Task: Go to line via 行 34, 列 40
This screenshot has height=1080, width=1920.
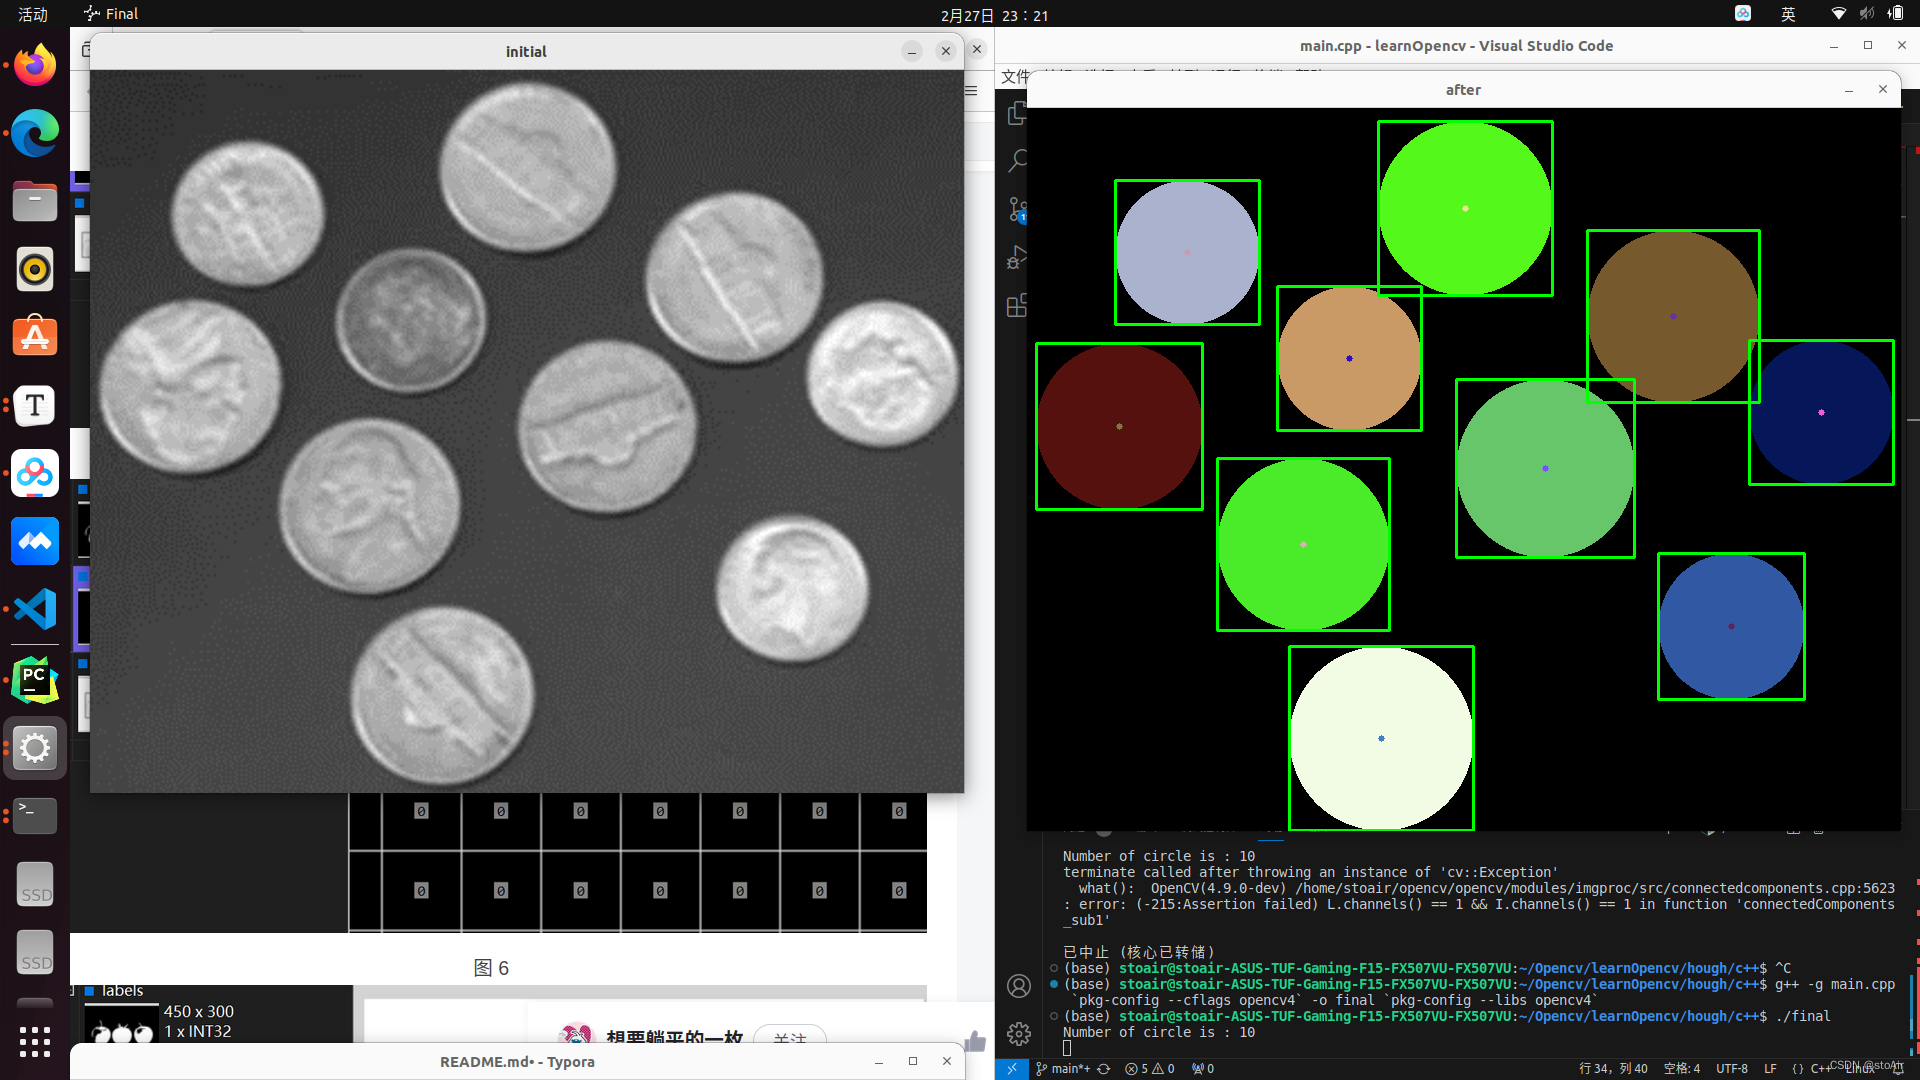Action: (x=1613, y=1069)
